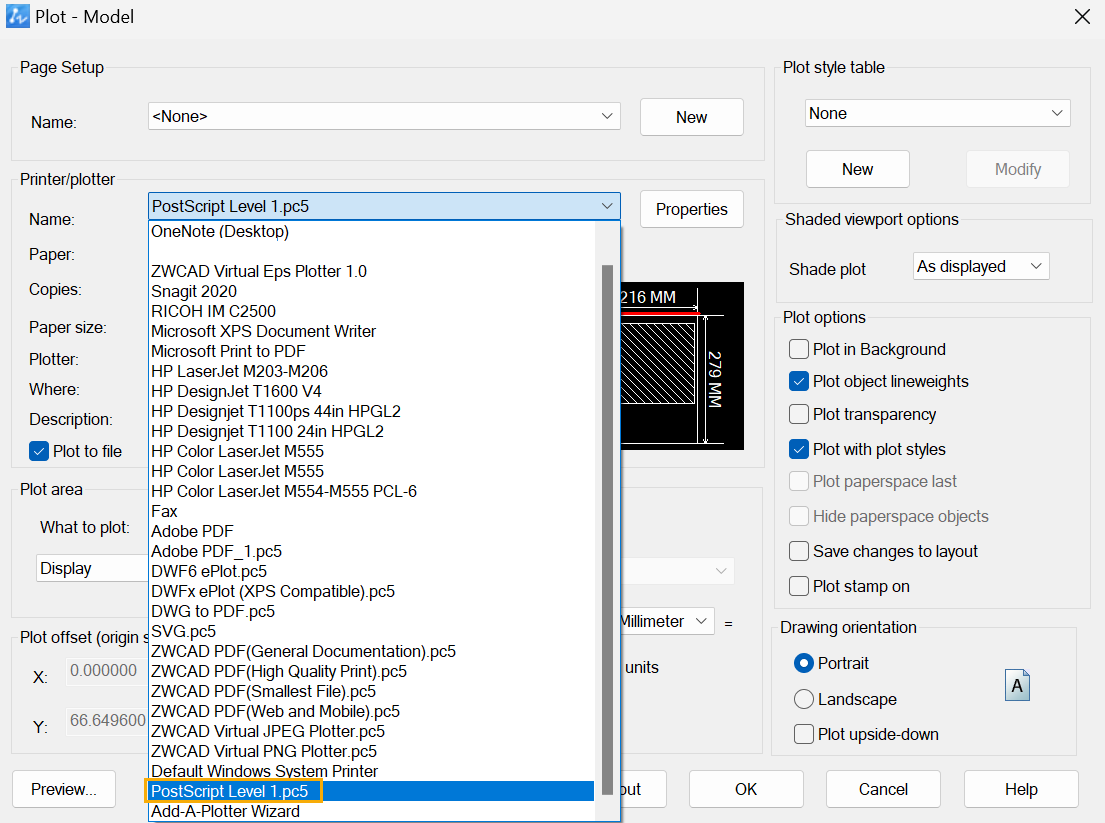The height and width of the screenshot is (823, 1105).
Task: Choose OneNote (Desktop) from printer list
Action: click(x=372, y=231)
